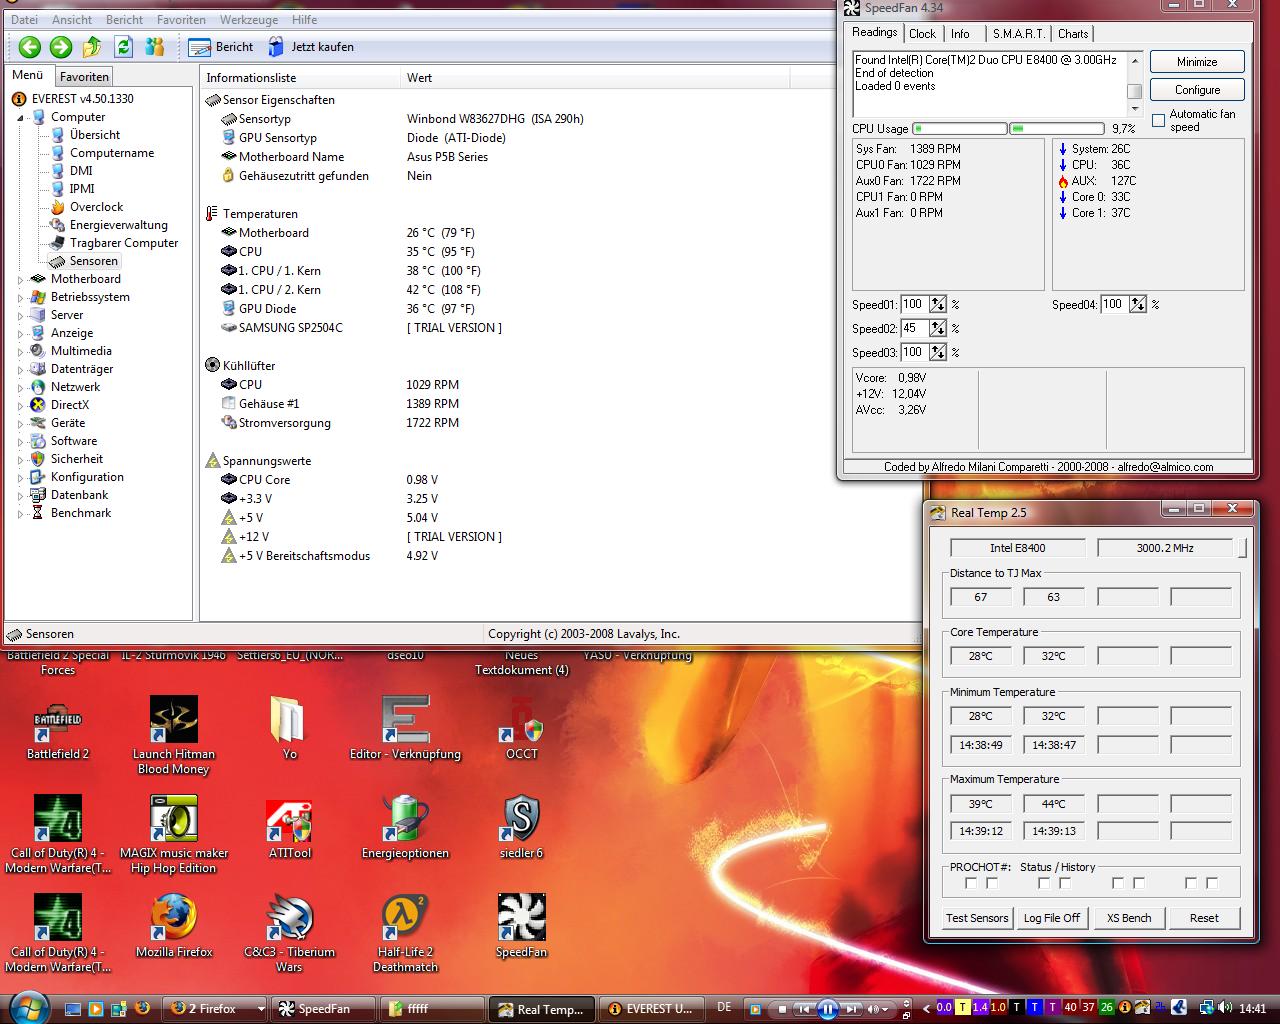Click the Minimize button in SpeedFan
This screenshot has height=1024, width=1280.
[x=1197, y=62]
